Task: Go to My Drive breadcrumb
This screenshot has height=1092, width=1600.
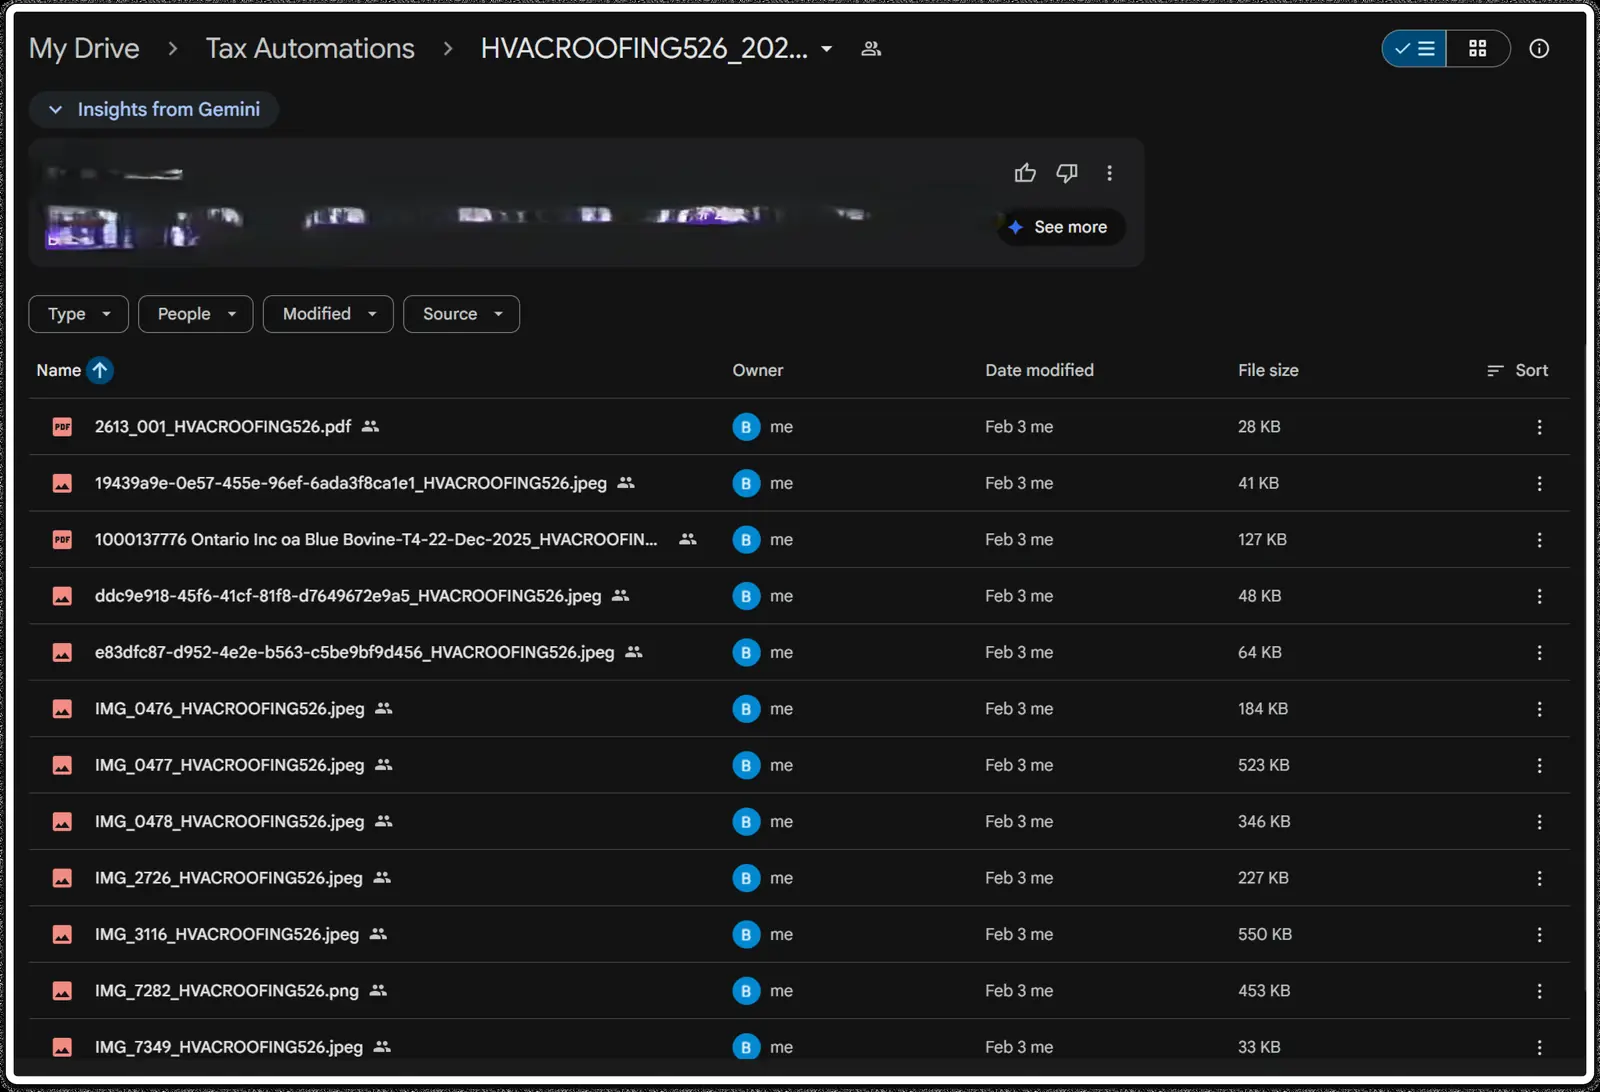Action: click(x=84, y=48)
